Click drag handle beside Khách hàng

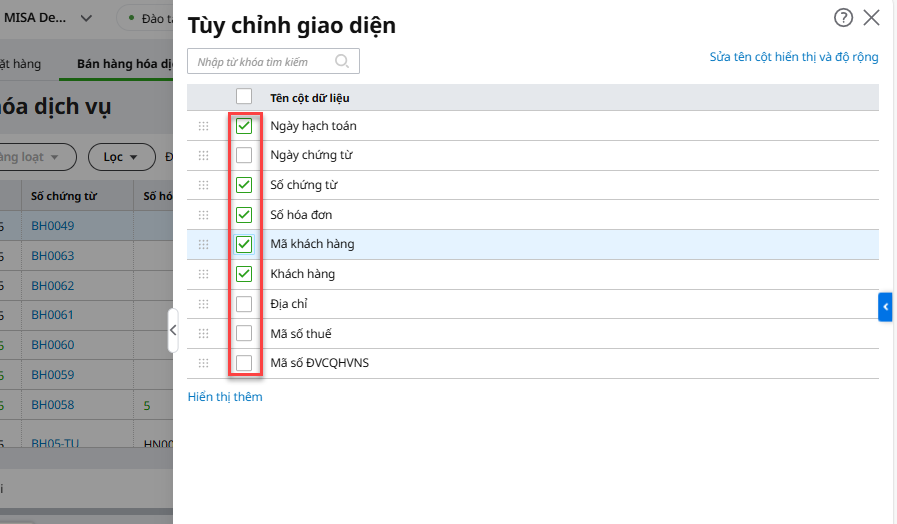coord(203,274)
